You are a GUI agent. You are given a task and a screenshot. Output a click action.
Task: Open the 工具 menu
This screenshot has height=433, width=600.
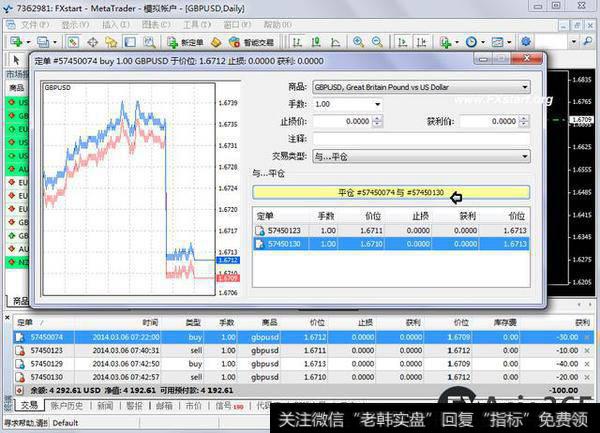197,25
